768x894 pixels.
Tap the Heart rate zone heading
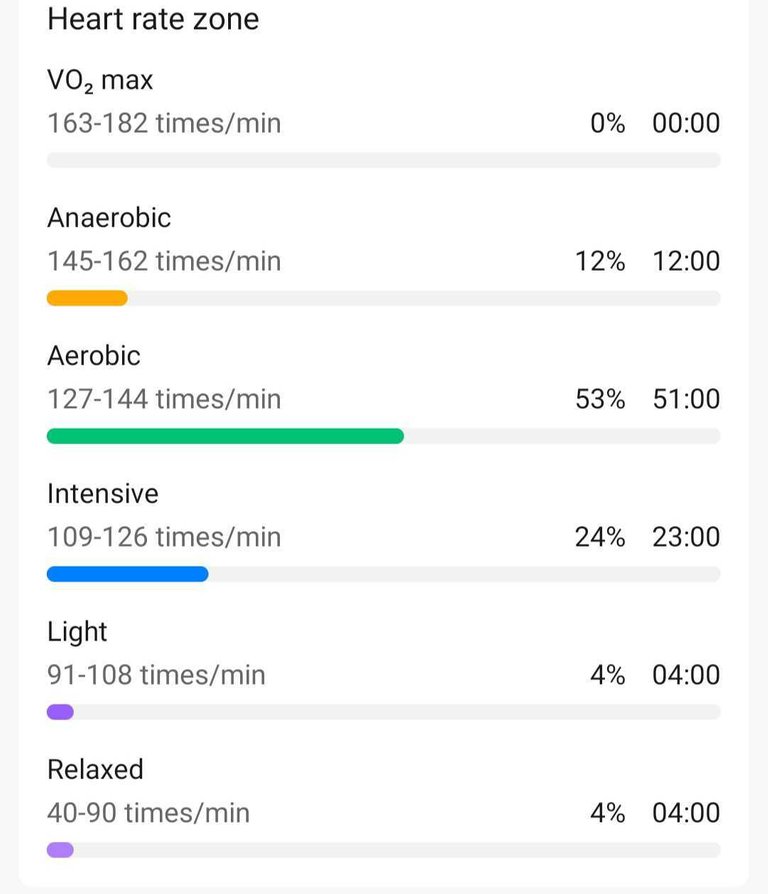click(x=153, y=19)
